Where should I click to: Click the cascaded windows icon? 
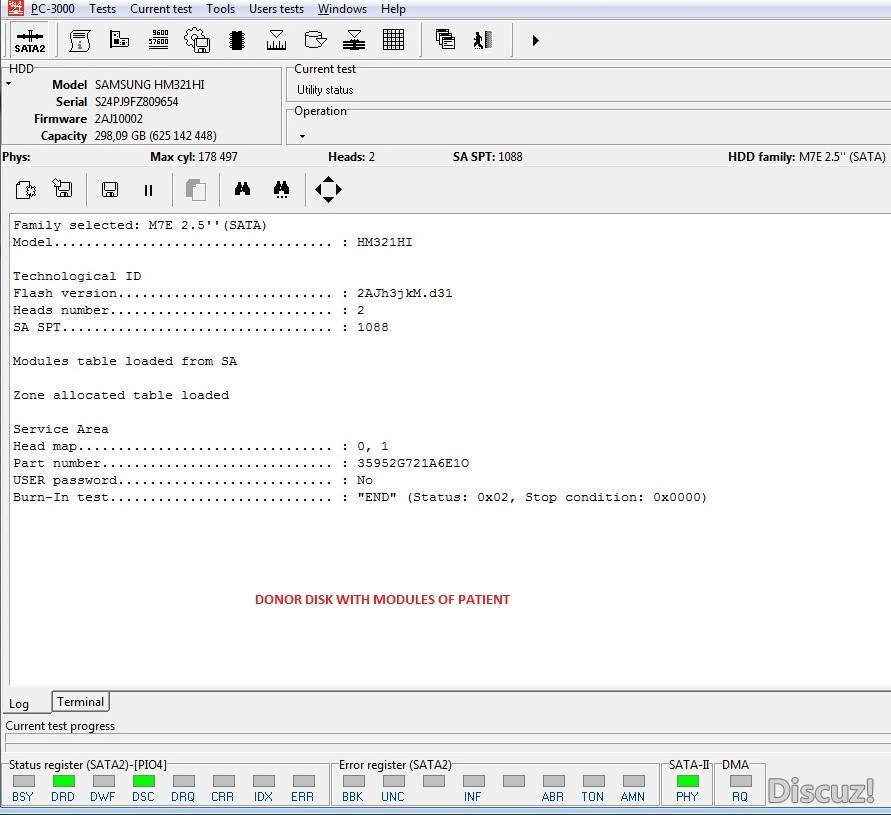445,39
